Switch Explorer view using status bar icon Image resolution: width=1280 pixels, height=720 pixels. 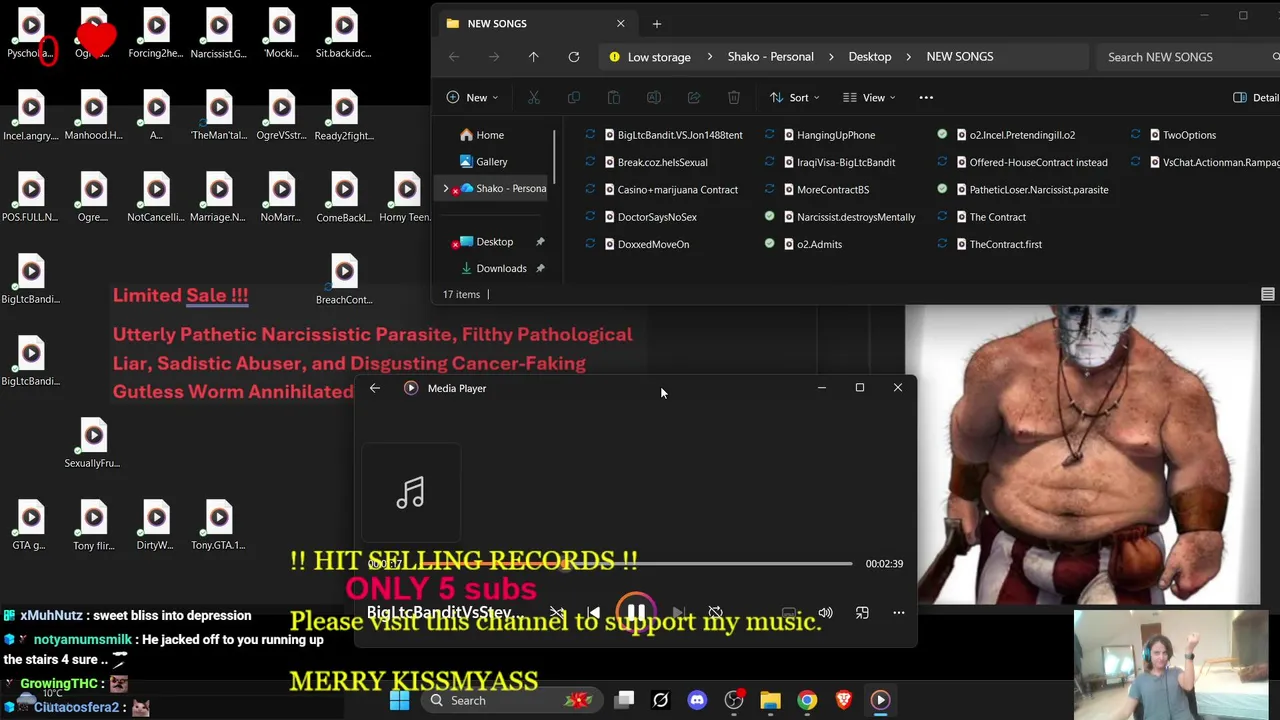click(1268, 294)
